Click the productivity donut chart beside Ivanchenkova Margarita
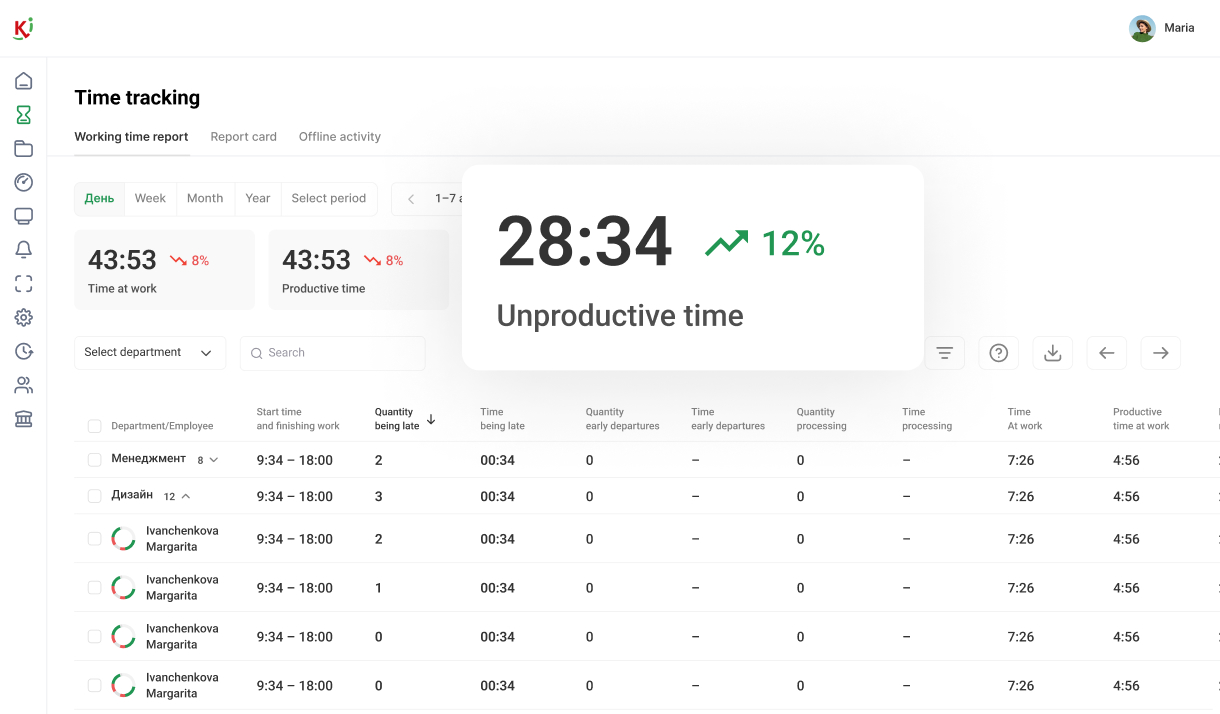 (x=122, y=538)
